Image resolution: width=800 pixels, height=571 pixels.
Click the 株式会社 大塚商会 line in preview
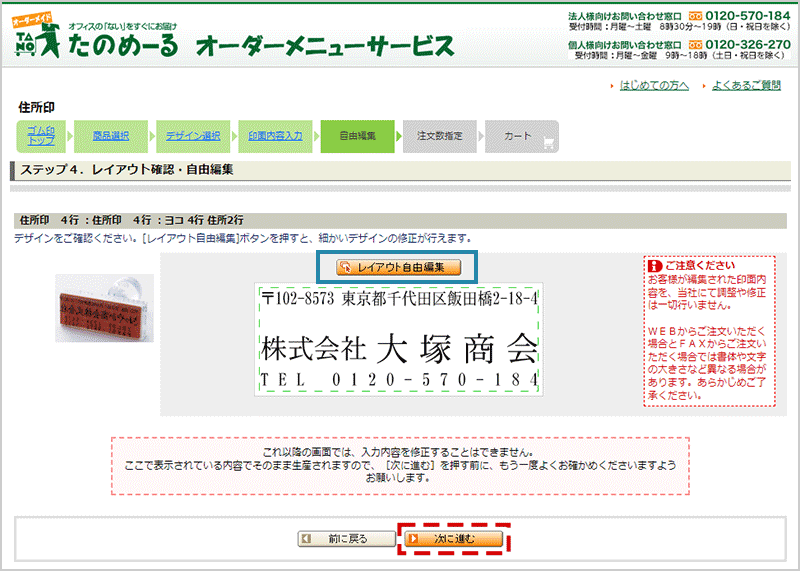[399, 350]
